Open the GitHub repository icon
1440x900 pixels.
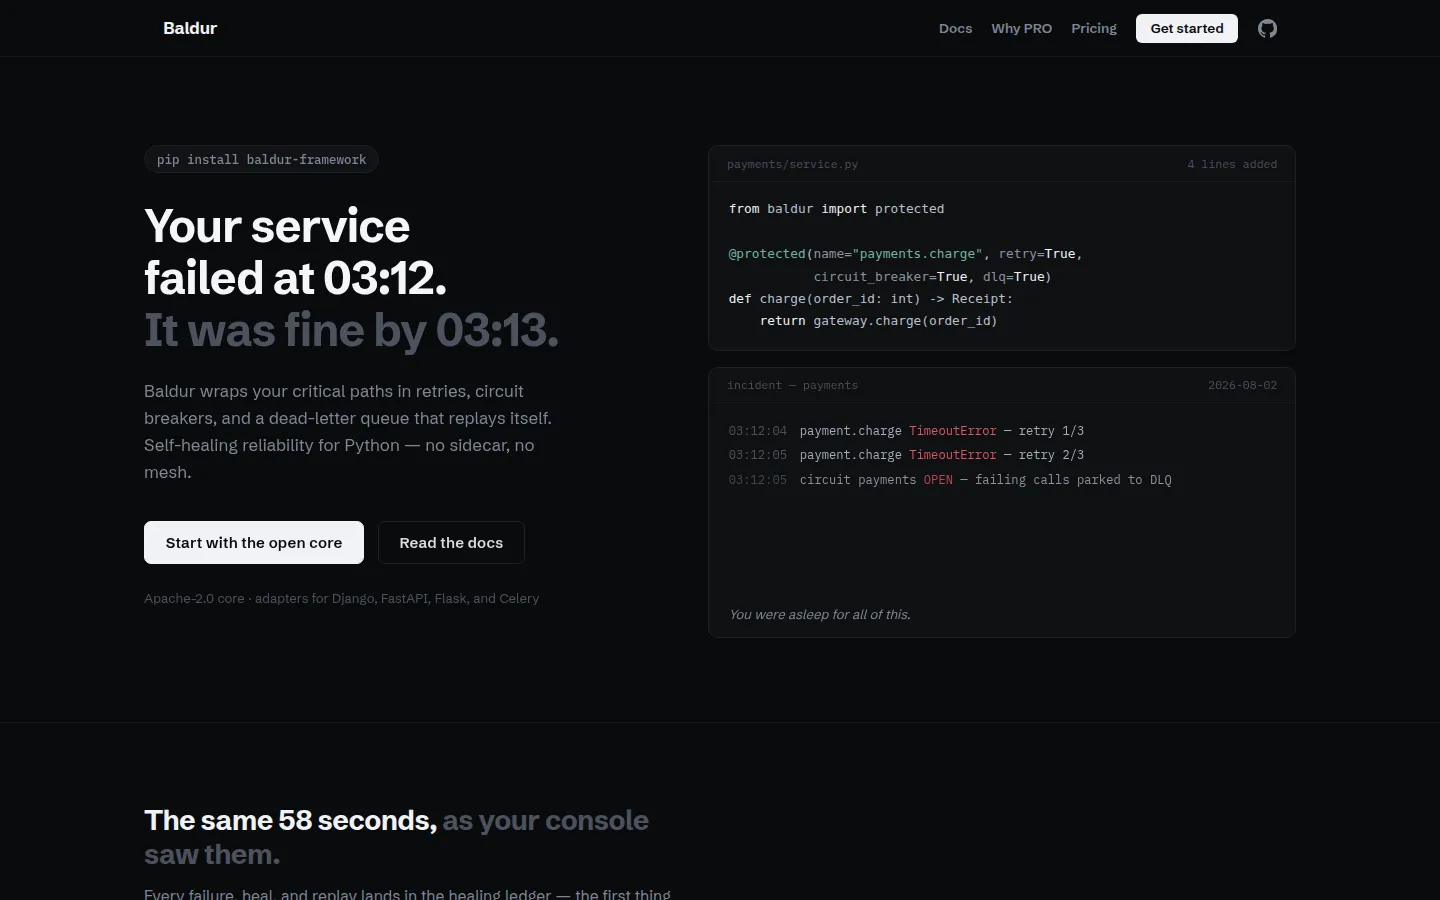1267,28
